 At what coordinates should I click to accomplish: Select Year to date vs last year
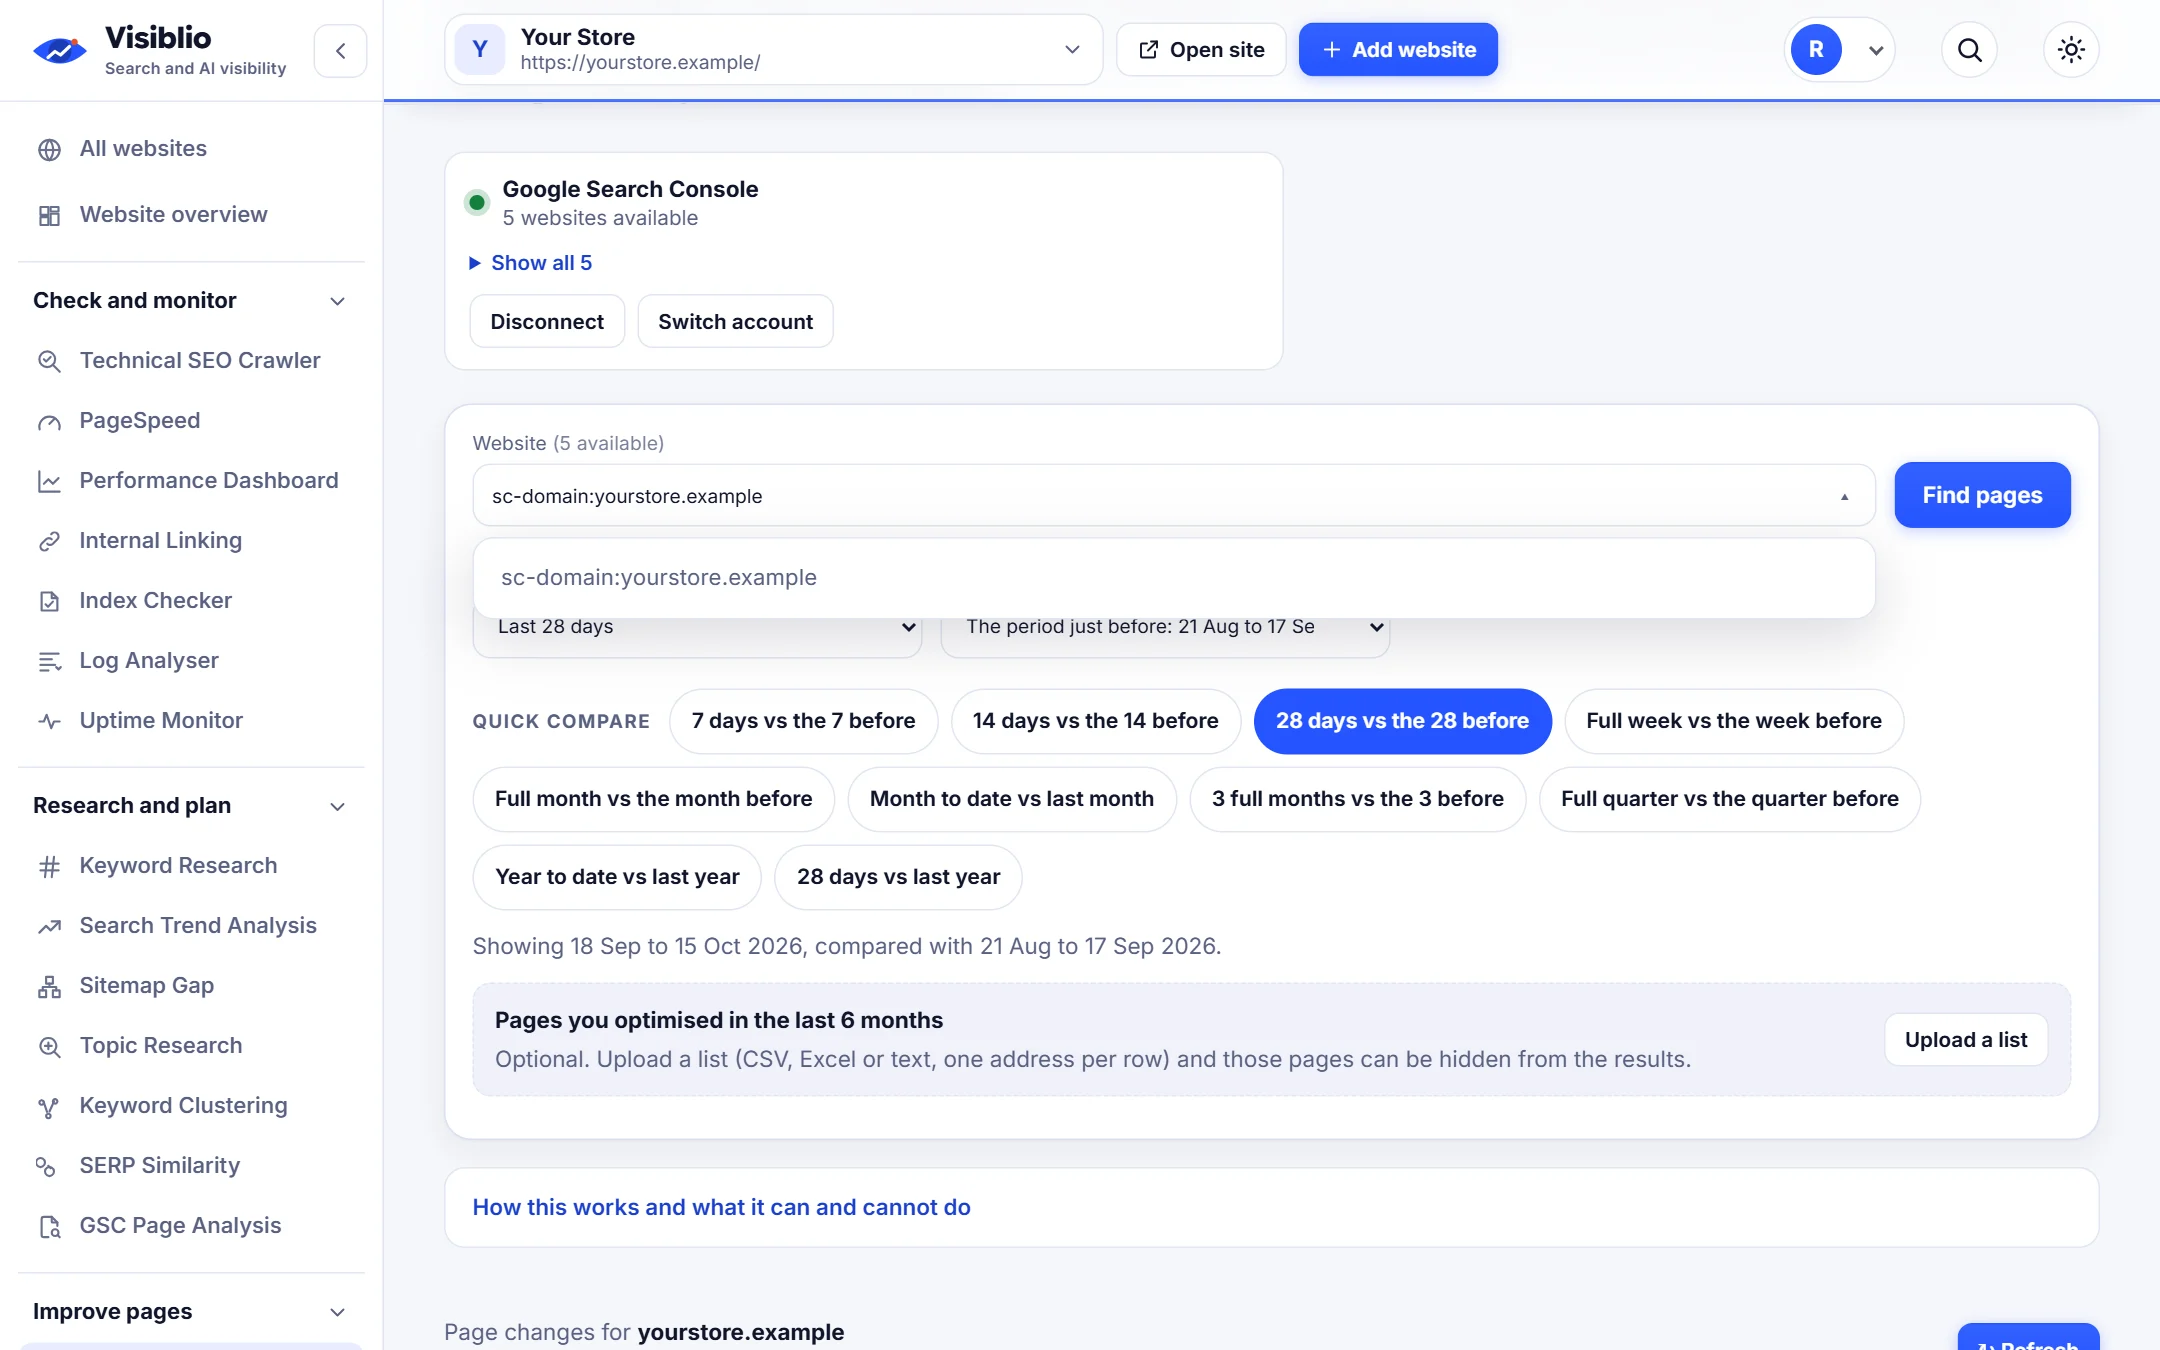[617, 877]
